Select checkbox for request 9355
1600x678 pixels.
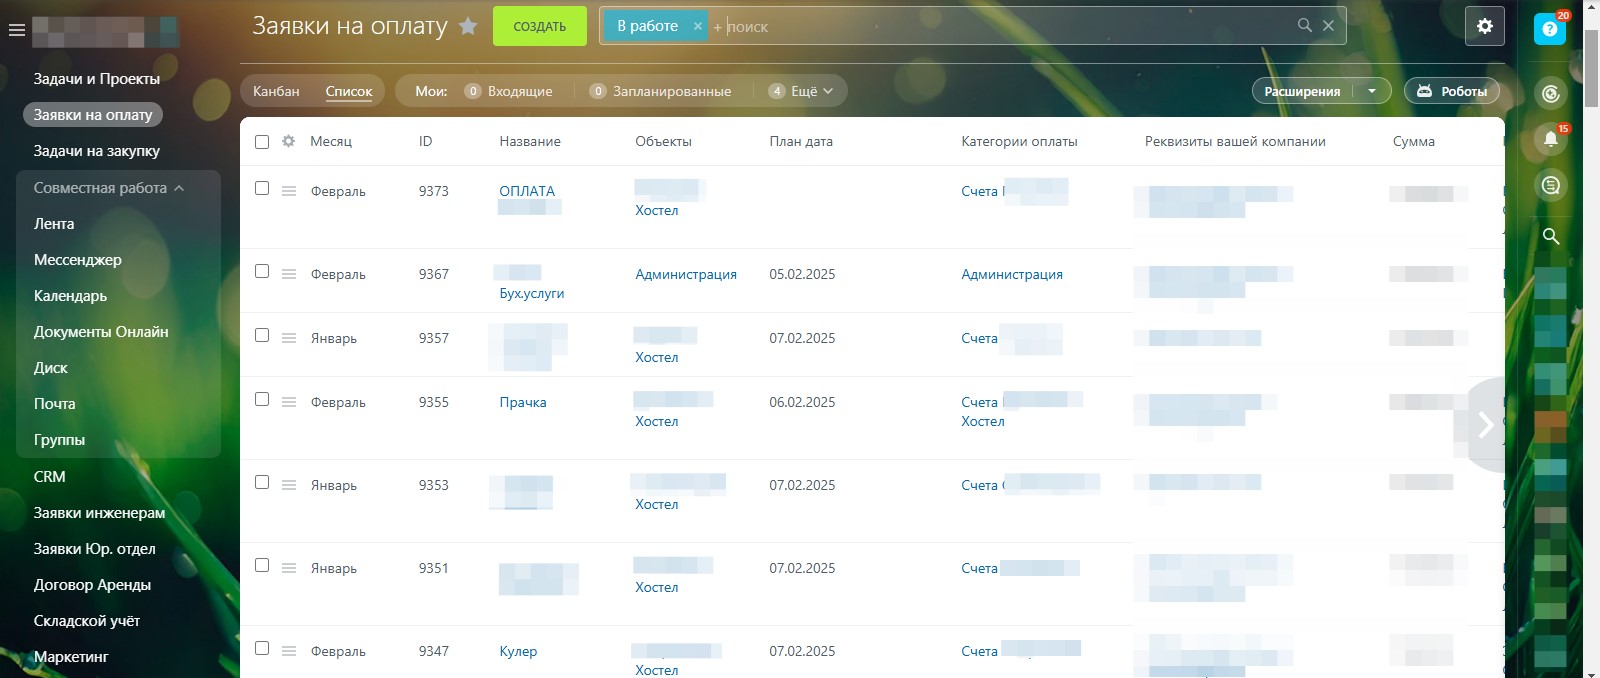262,399
